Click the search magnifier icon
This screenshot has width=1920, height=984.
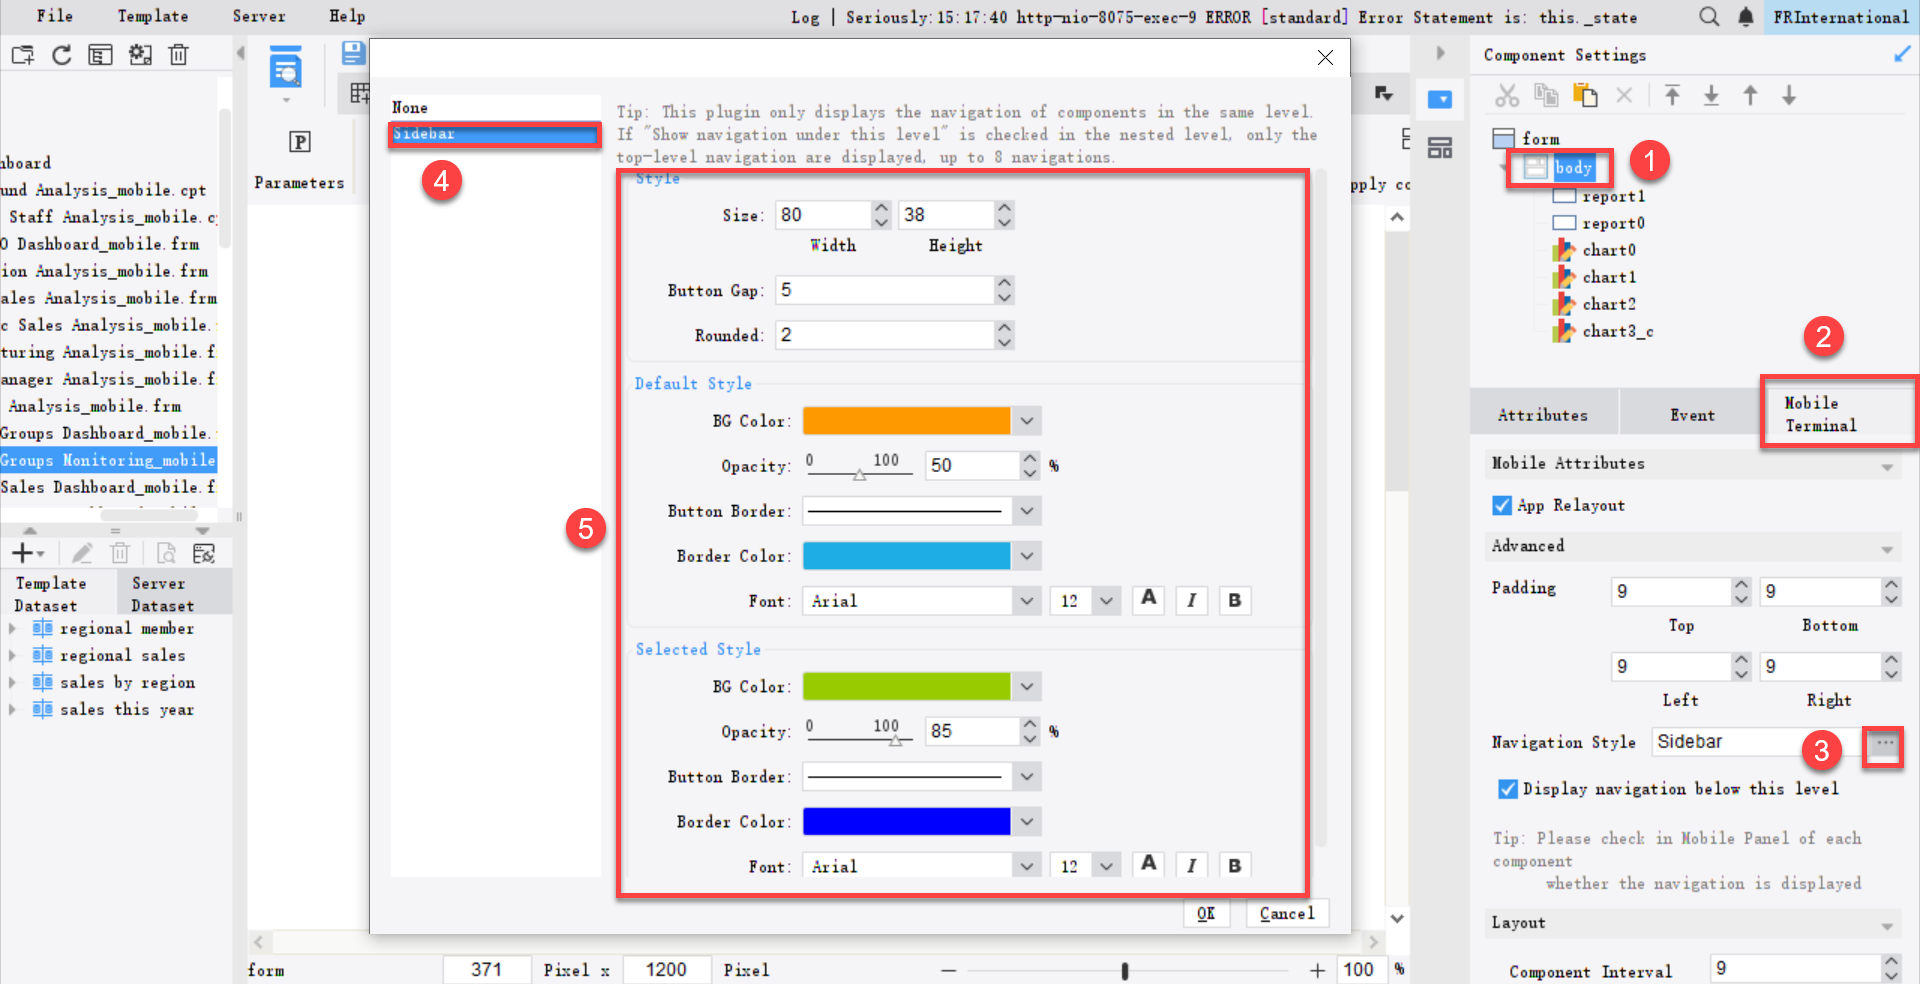(x=1709, y=17)
